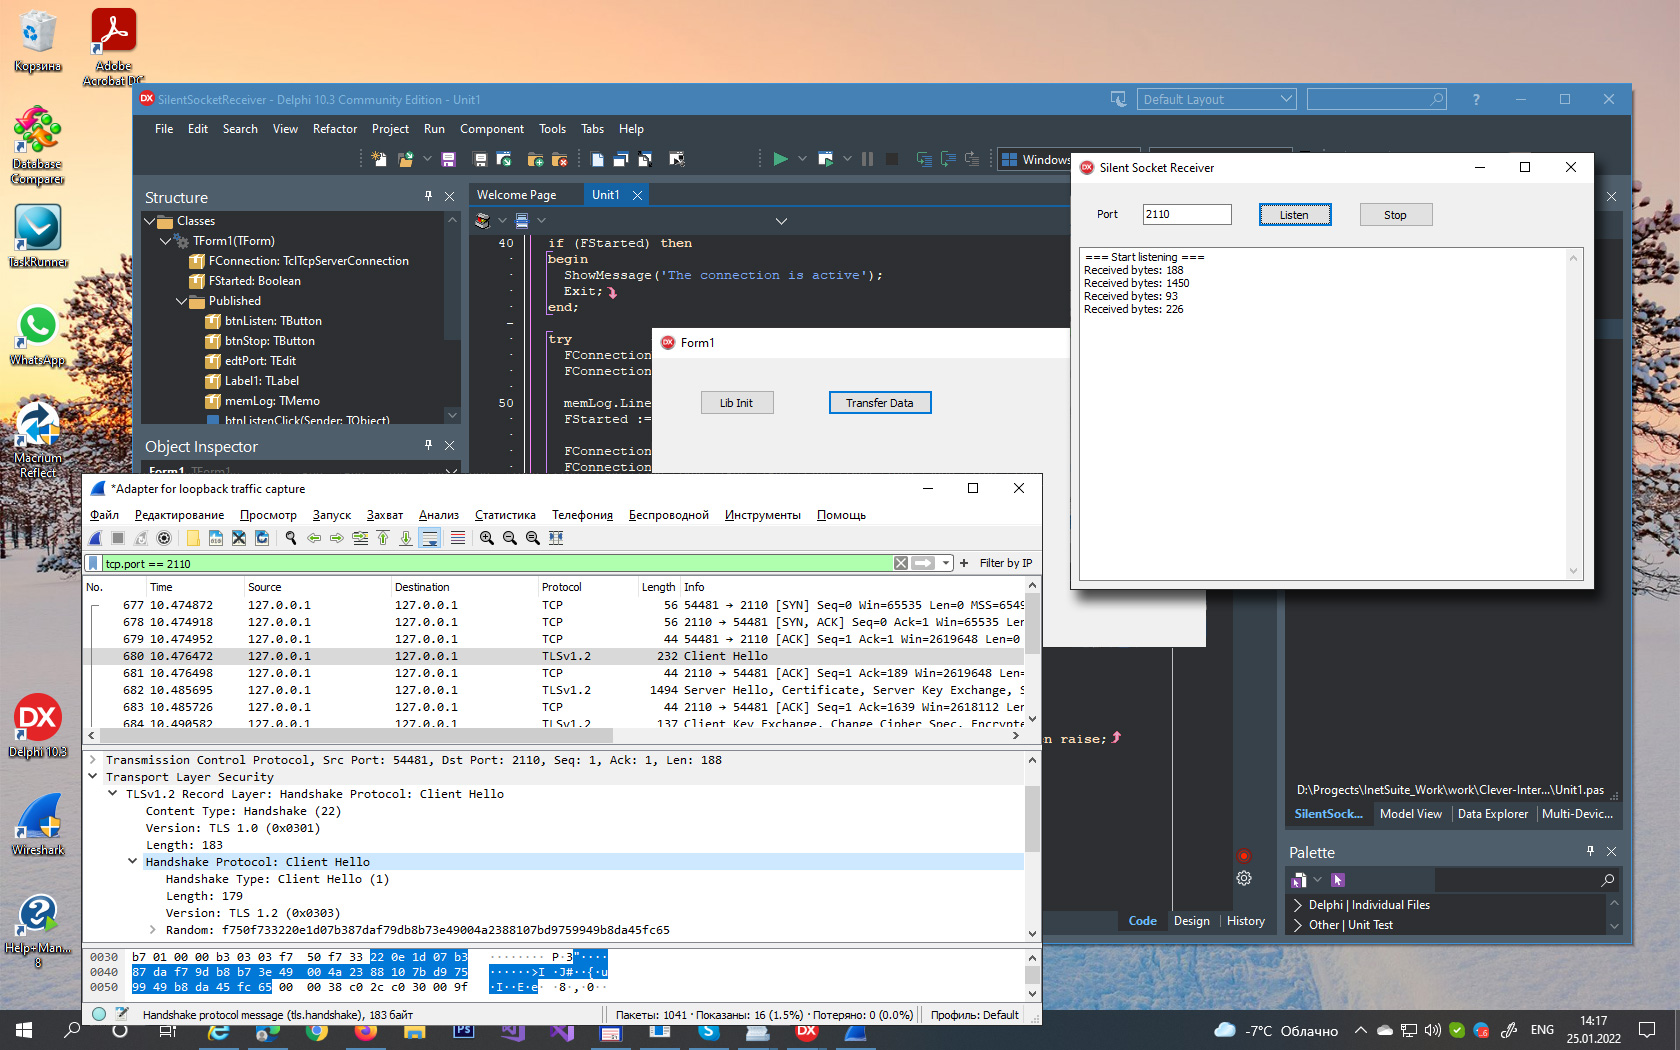
Task: Click Stop button in Silent Socket Receiver
Action: click(x=1395, y=215)
